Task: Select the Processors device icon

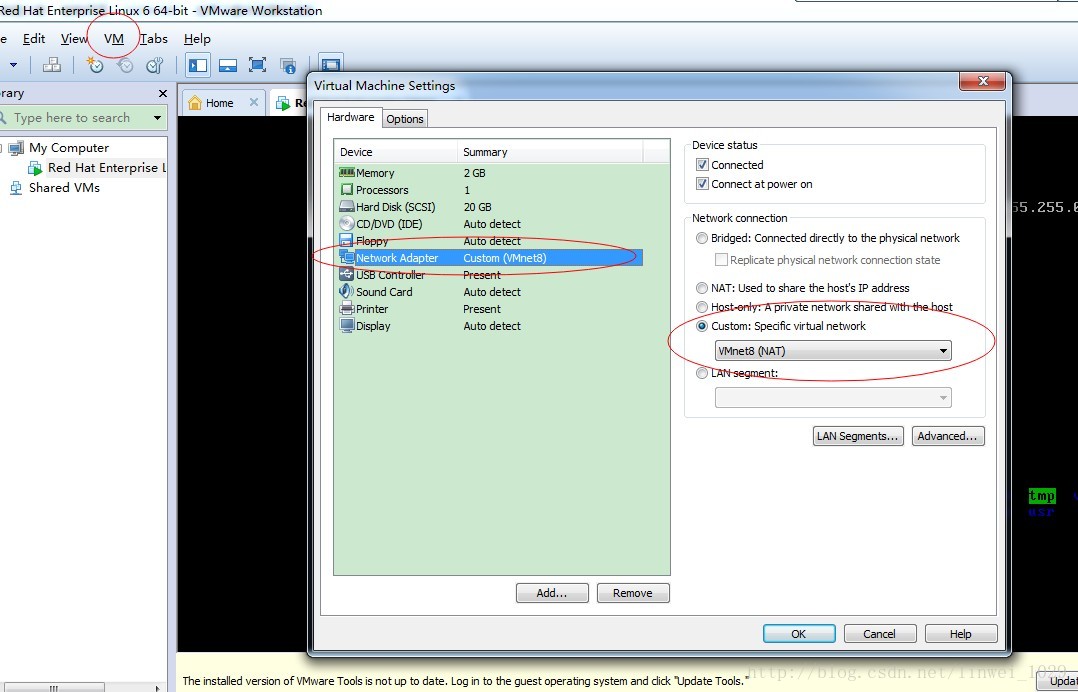Action: point(347,190)
